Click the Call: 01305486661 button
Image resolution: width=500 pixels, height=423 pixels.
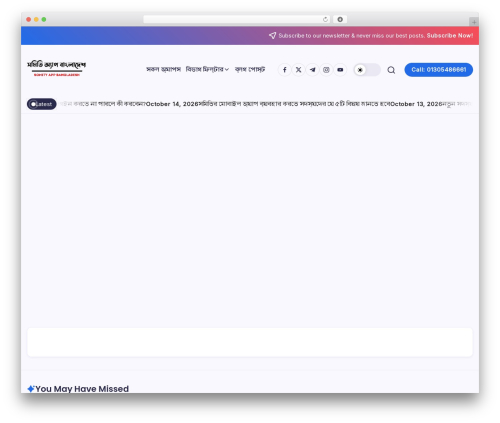(x=438, y=70)
